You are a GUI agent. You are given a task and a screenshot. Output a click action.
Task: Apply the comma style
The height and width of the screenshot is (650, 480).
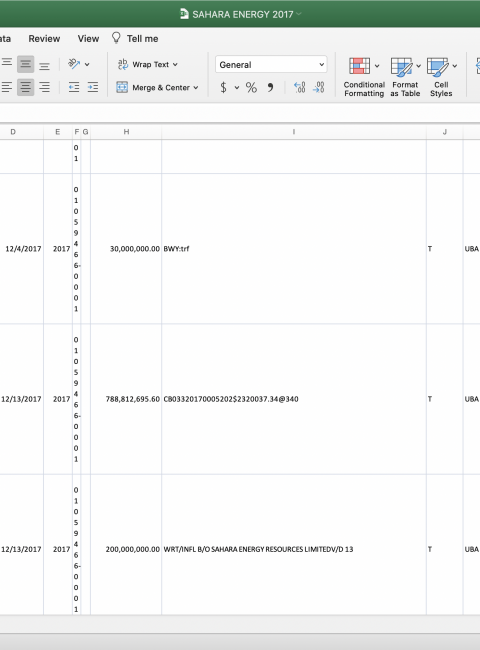(271, 87)
